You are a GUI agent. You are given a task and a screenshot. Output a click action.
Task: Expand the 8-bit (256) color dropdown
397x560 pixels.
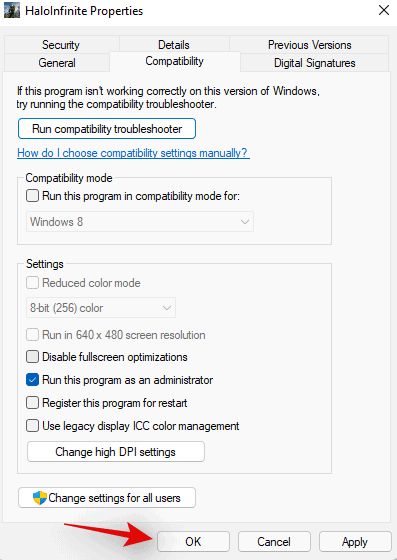[x=101, y=308]
